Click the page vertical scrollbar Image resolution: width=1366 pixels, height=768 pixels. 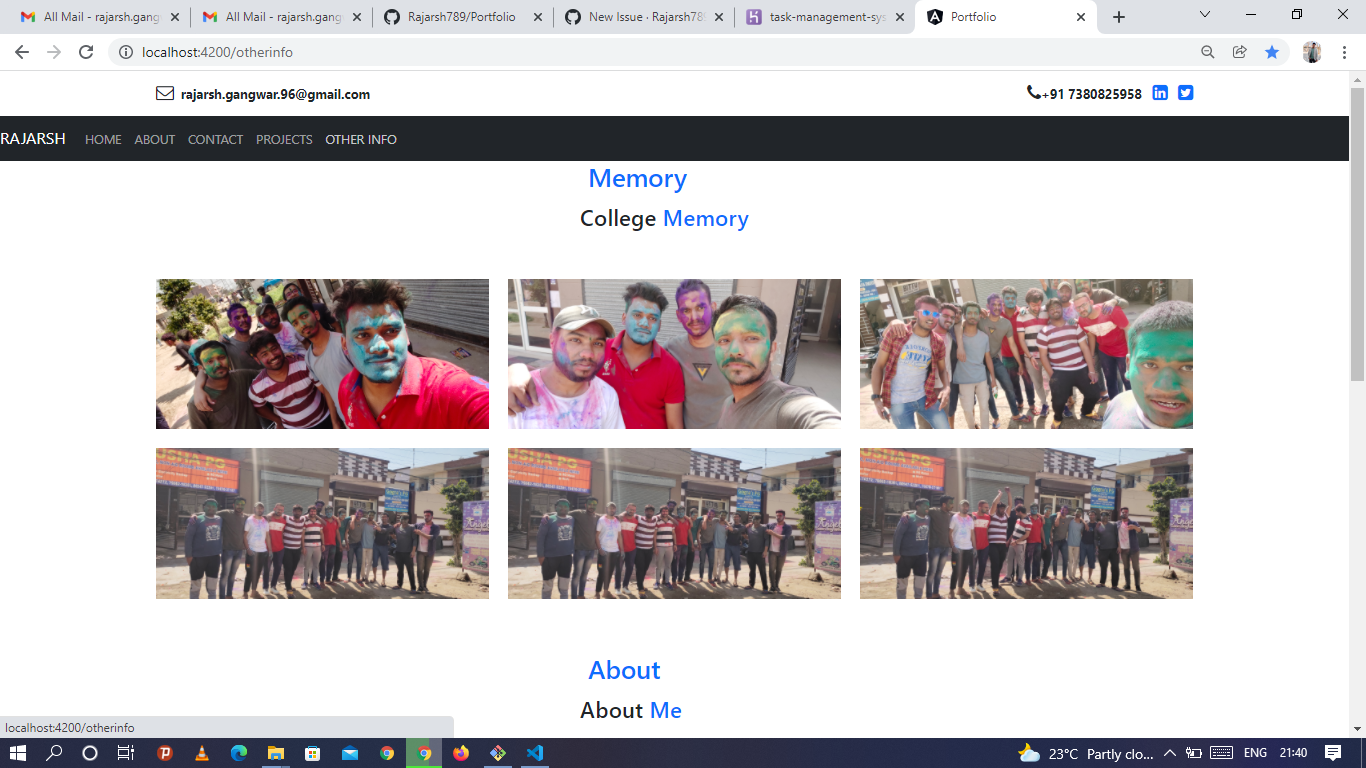tap(1357, 234)
